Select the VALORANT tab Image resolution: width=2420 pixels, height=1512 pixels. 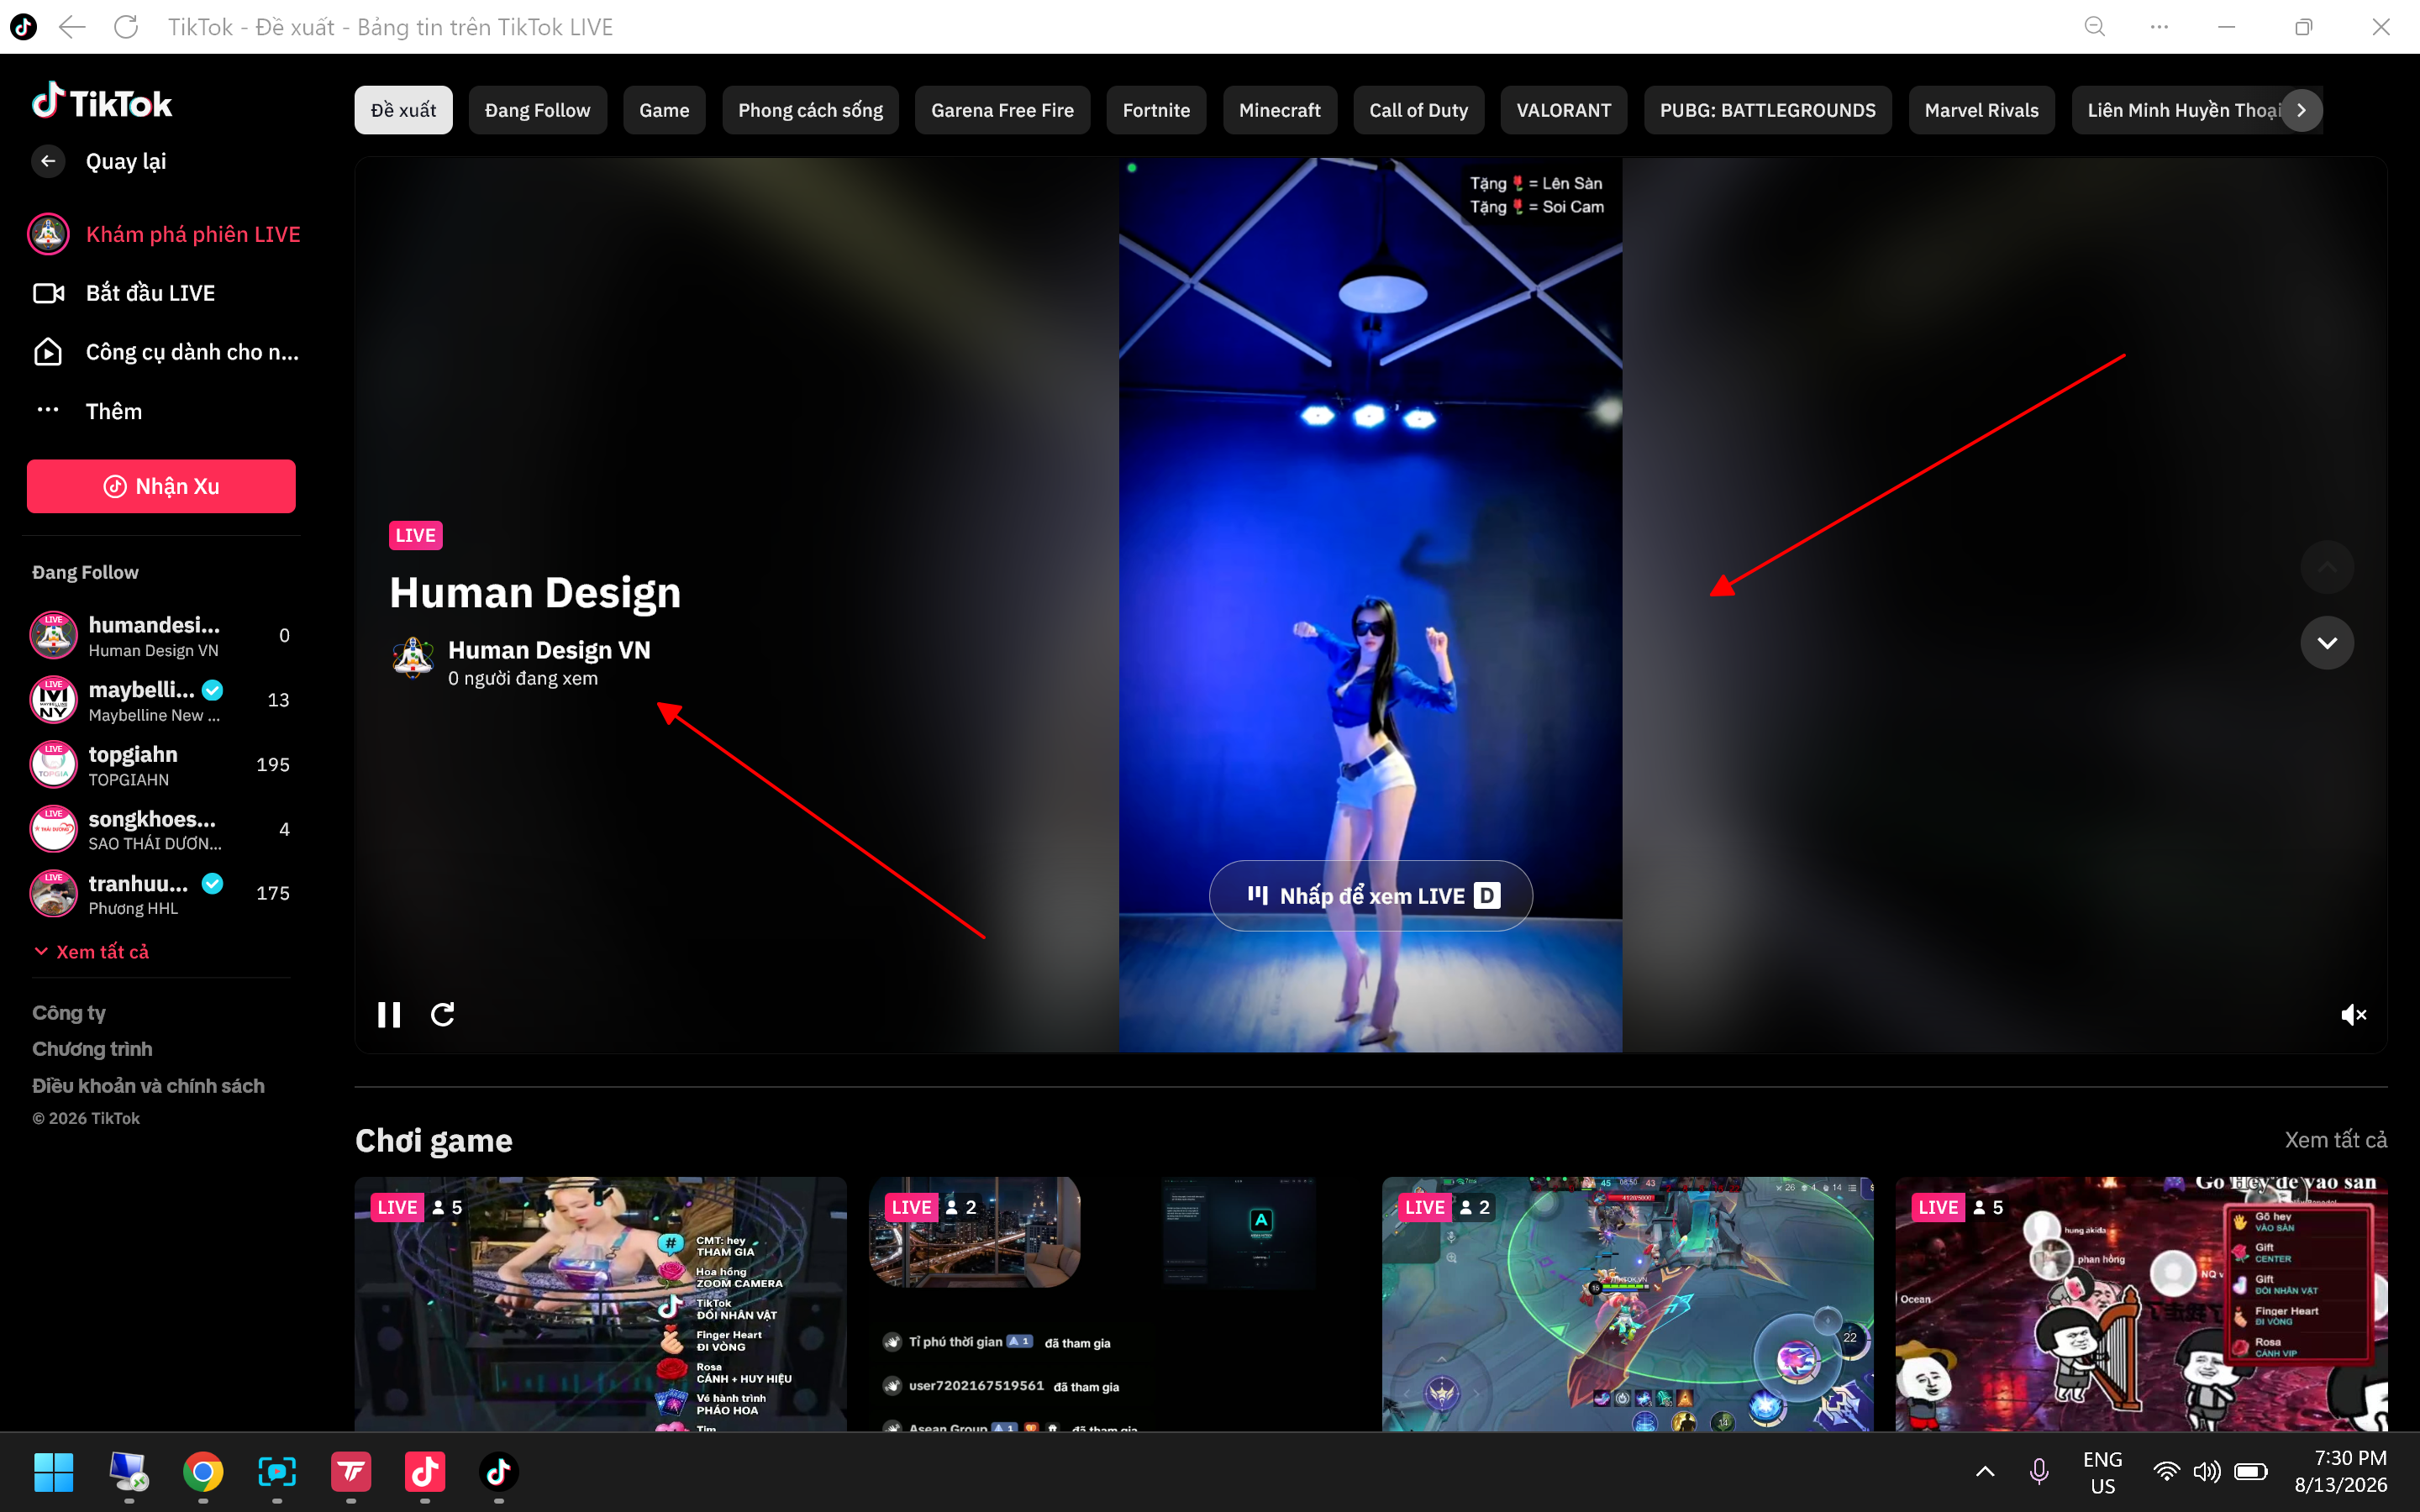(1563, 110)
